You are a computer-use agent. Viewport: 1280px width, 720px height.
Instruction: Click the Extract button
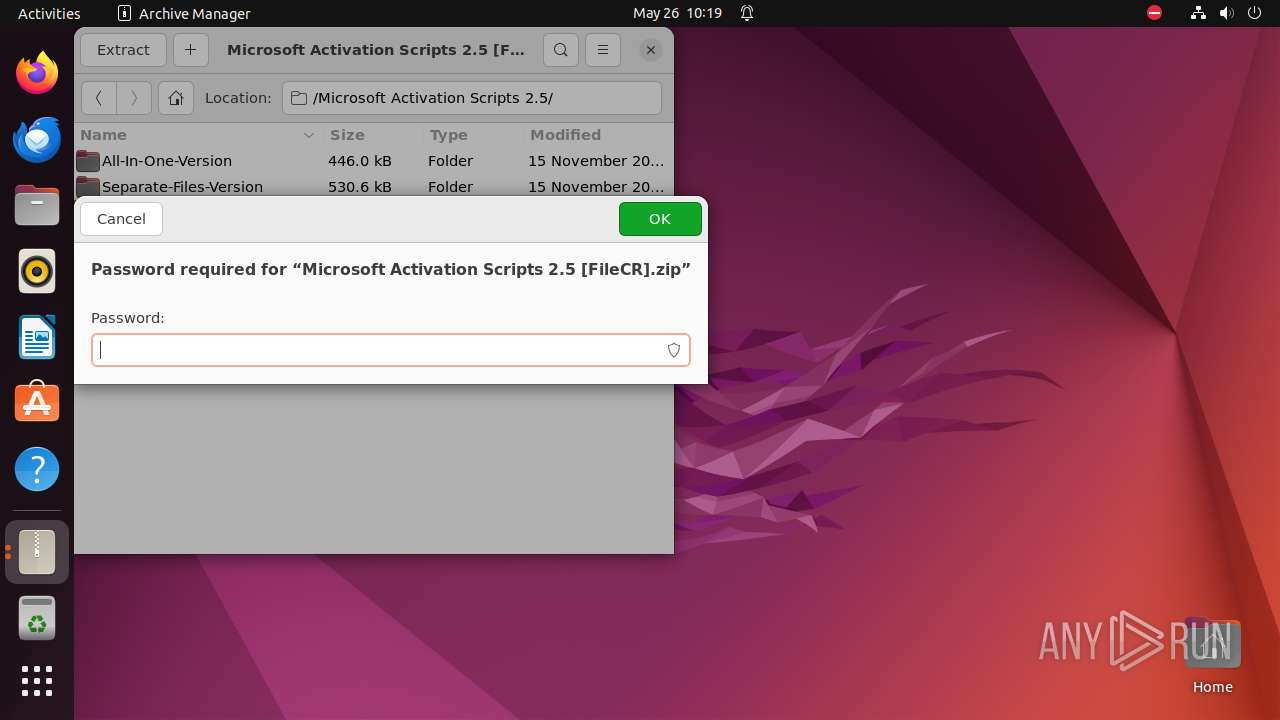pos(123,50)
